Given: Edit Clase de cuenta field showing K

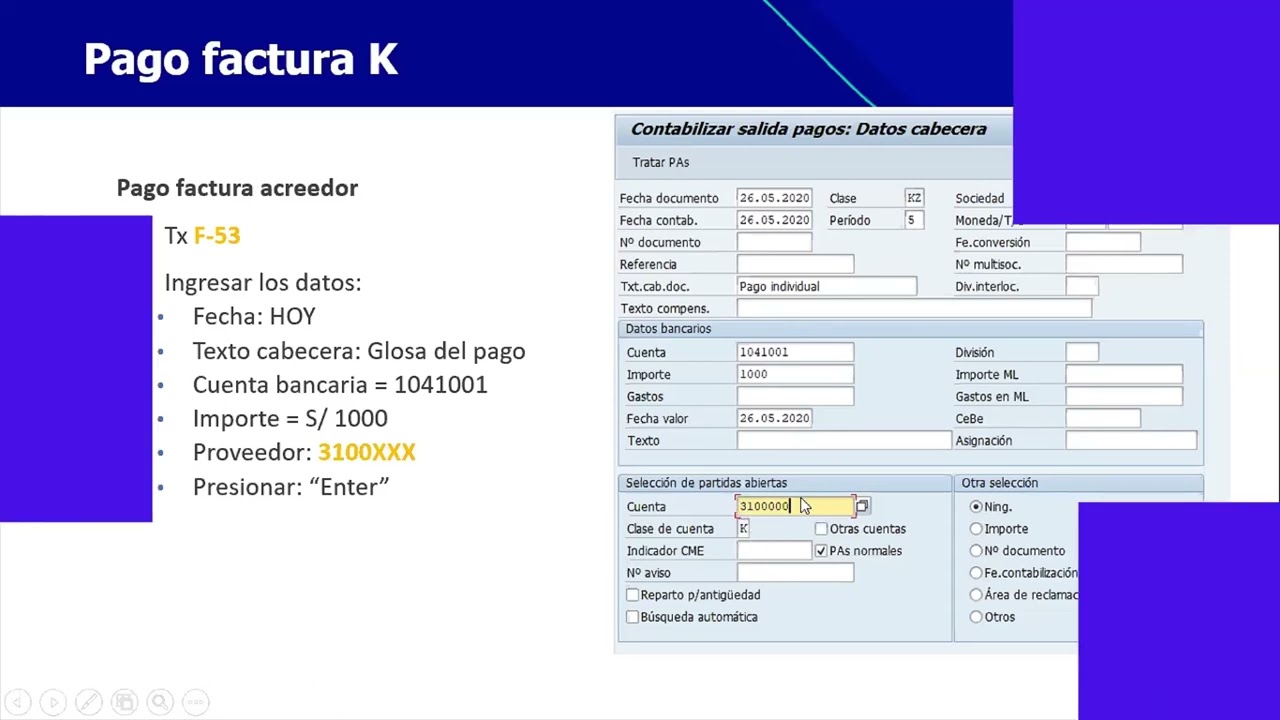Looking at the screenshot, I should [x=743, y=529].
